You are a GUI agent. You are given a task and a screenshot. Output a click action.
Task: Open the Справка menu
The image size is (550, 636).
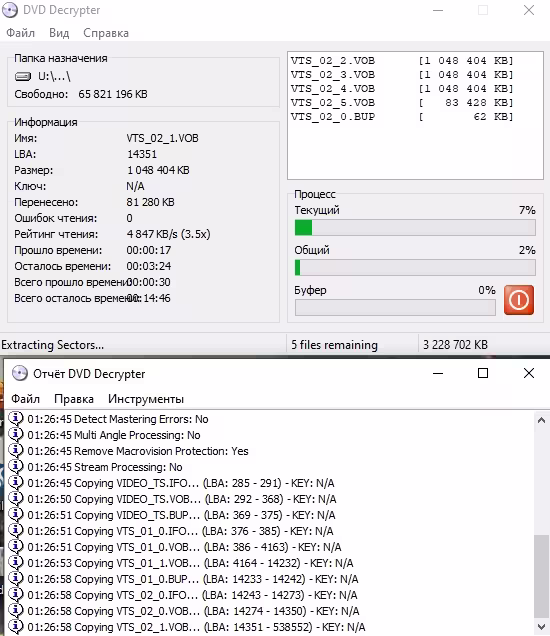click(106, 33)
